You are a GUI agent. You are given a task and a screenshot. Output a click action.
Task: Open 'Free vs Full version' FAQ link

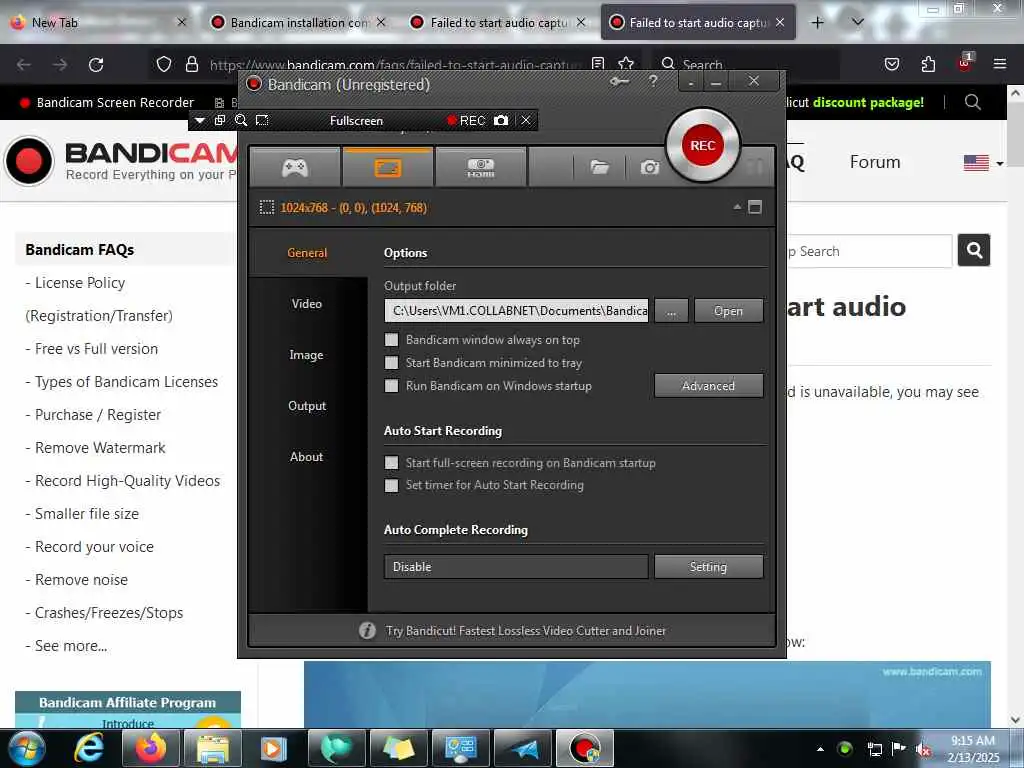(96, 349)
